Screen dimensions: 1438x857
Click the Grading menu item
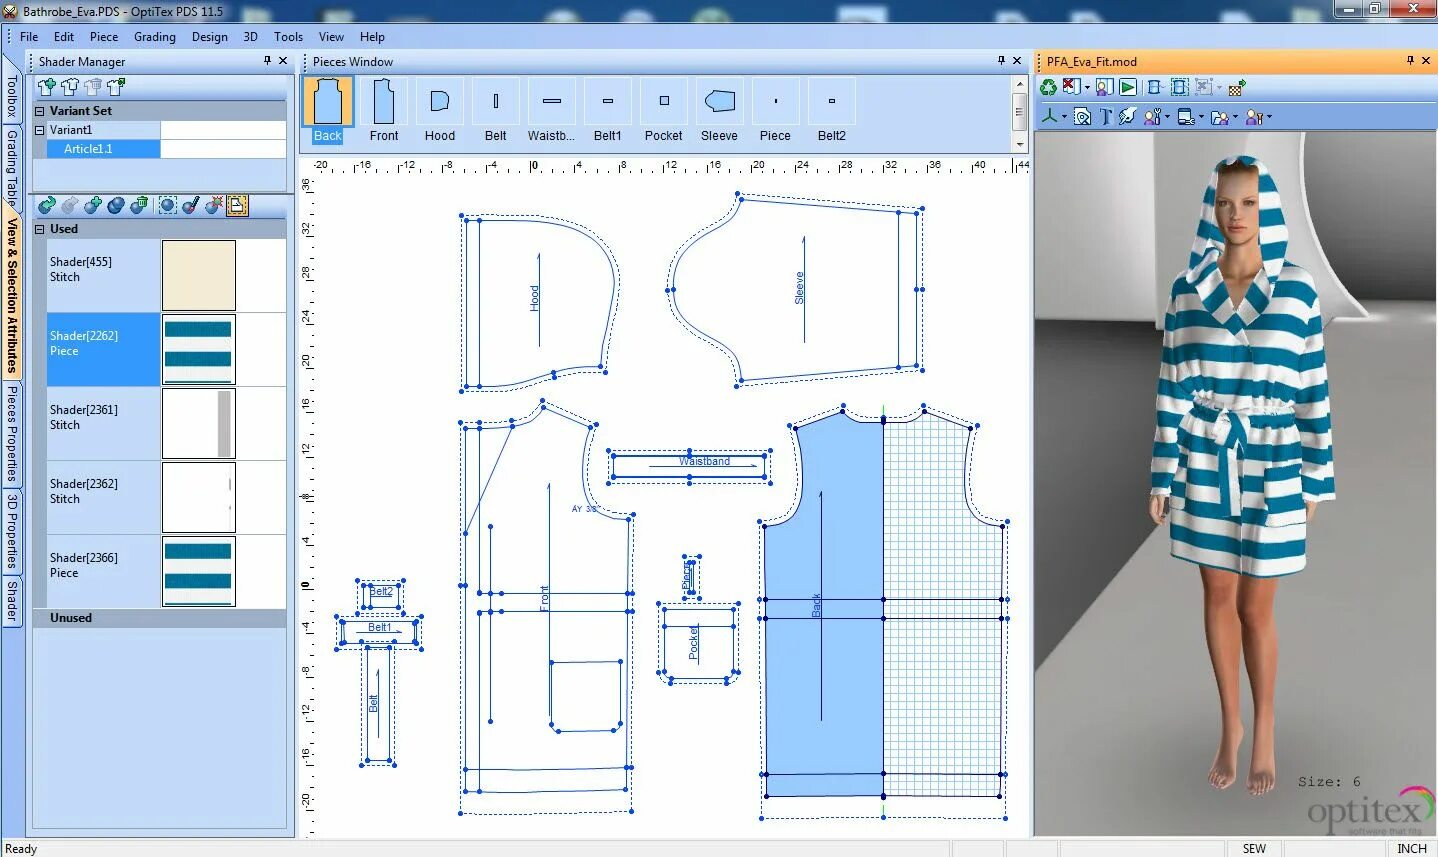coord(154,37)
